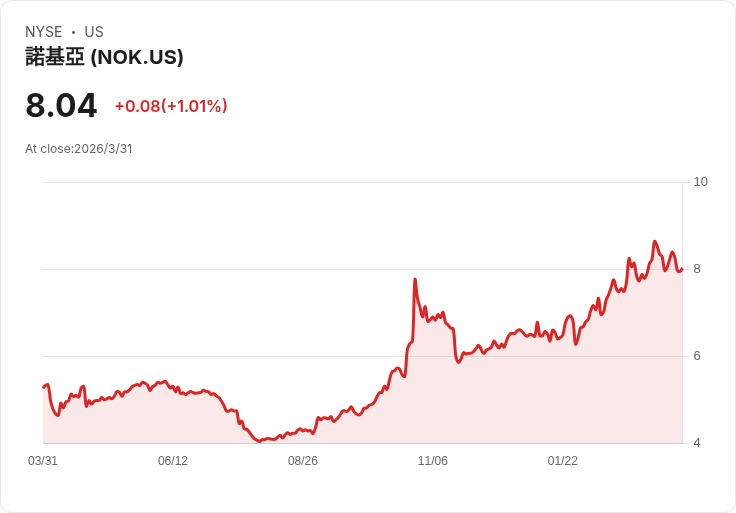This screenshot has height=513, width=736.
Task: Open the 諾基亞 (NOK.US) stock title
Action: pos(104,58)
